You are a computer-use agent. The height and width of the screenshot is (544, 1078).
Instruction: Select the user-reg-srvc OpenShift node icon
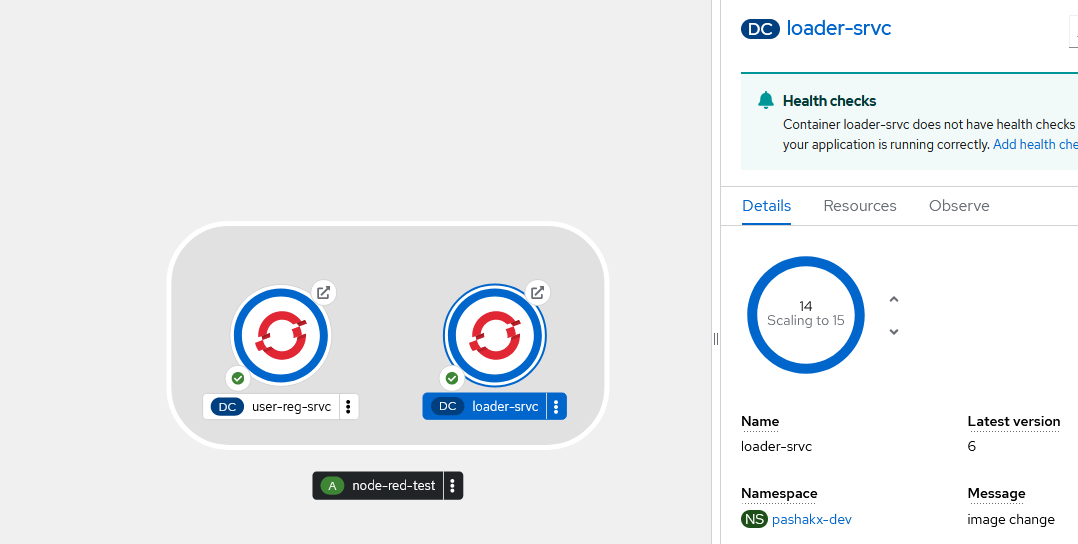[280, 335]
